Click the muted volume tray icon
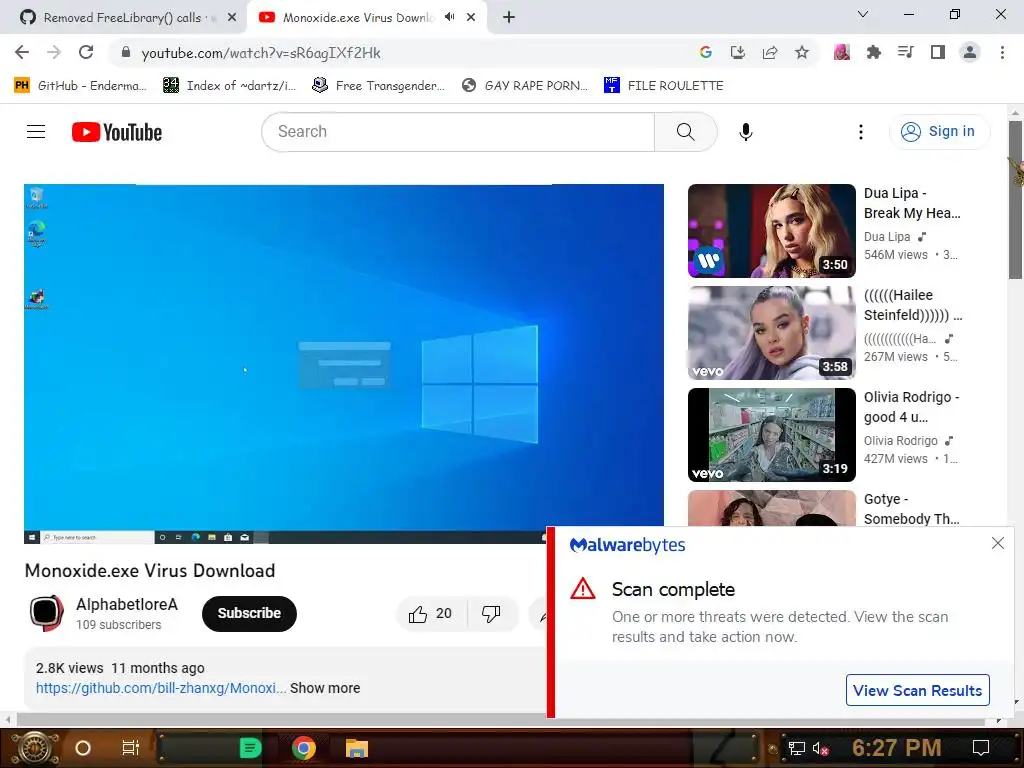The height and width of the screenshot is (768, 1024). (x=820, y=749)
